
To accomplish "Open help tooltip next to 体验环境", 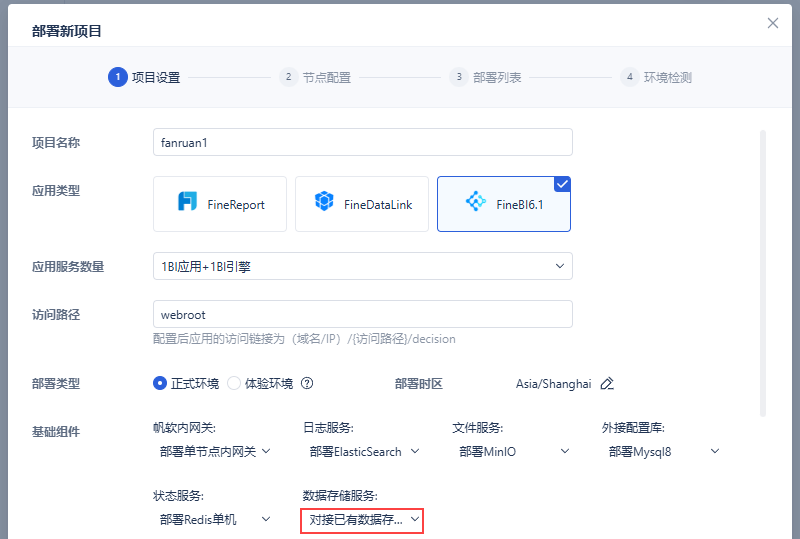I will [x=307, y=383].
